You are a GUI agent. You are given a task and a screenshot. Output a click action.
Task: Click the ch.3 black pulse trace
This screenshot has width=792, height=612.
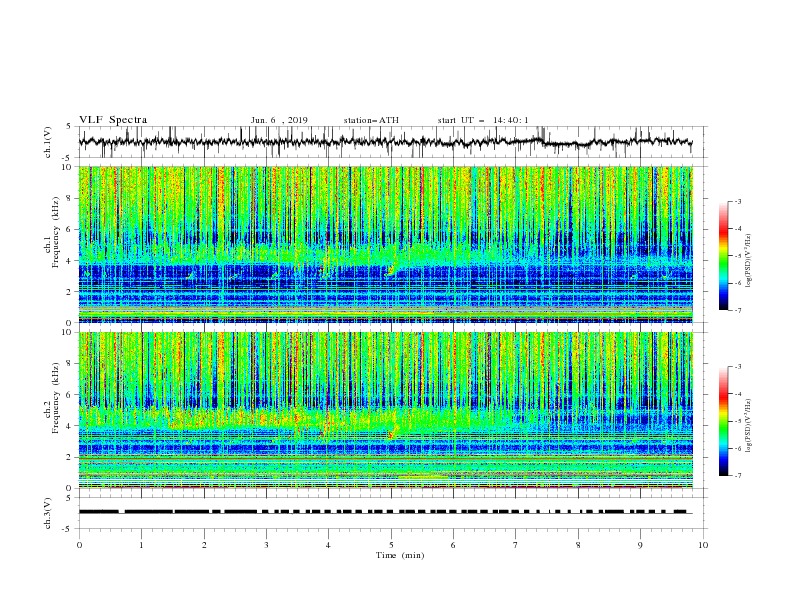pyautogui.click(x=386, y=512)
